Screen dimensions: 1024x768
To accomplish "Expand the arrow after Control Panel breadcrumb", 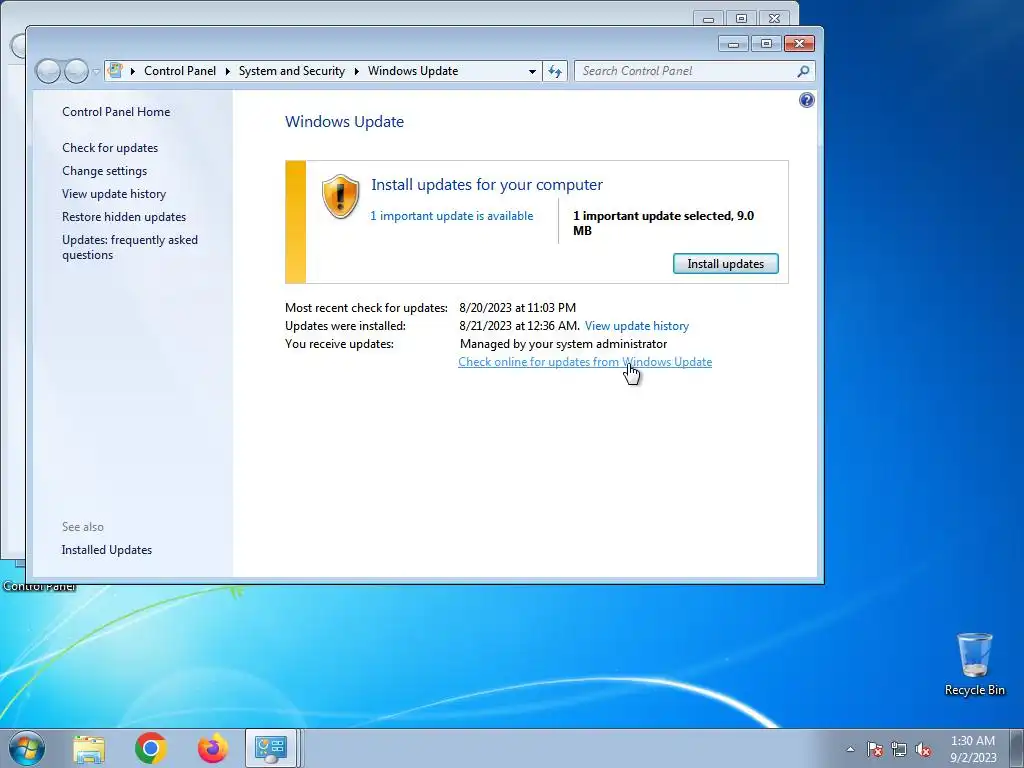I will pyautogui.click(x=227, y=71).
